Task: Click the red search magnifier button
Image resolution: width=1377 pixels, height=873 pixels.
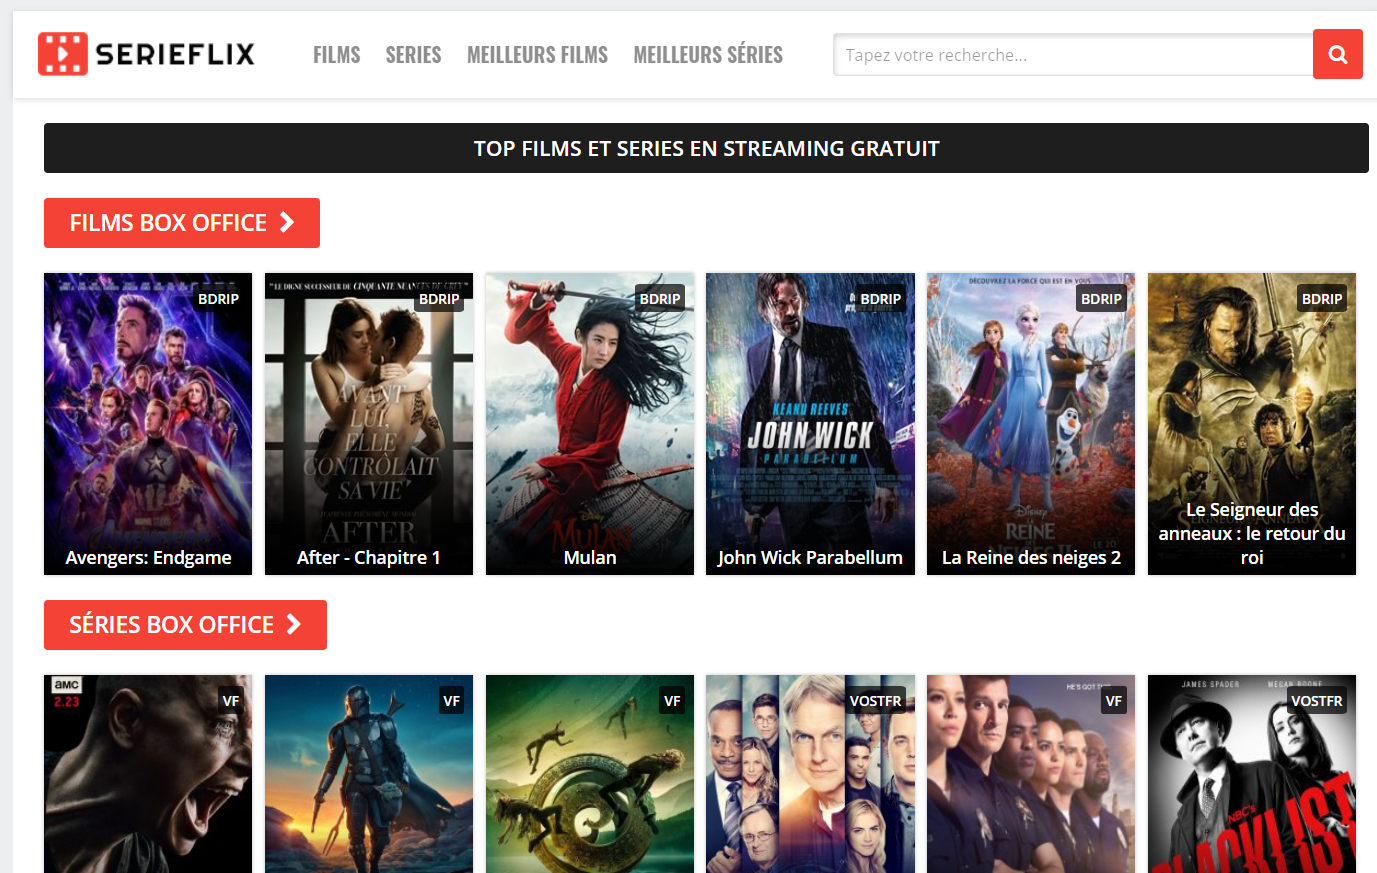Action: click(x=1338, y=55)
